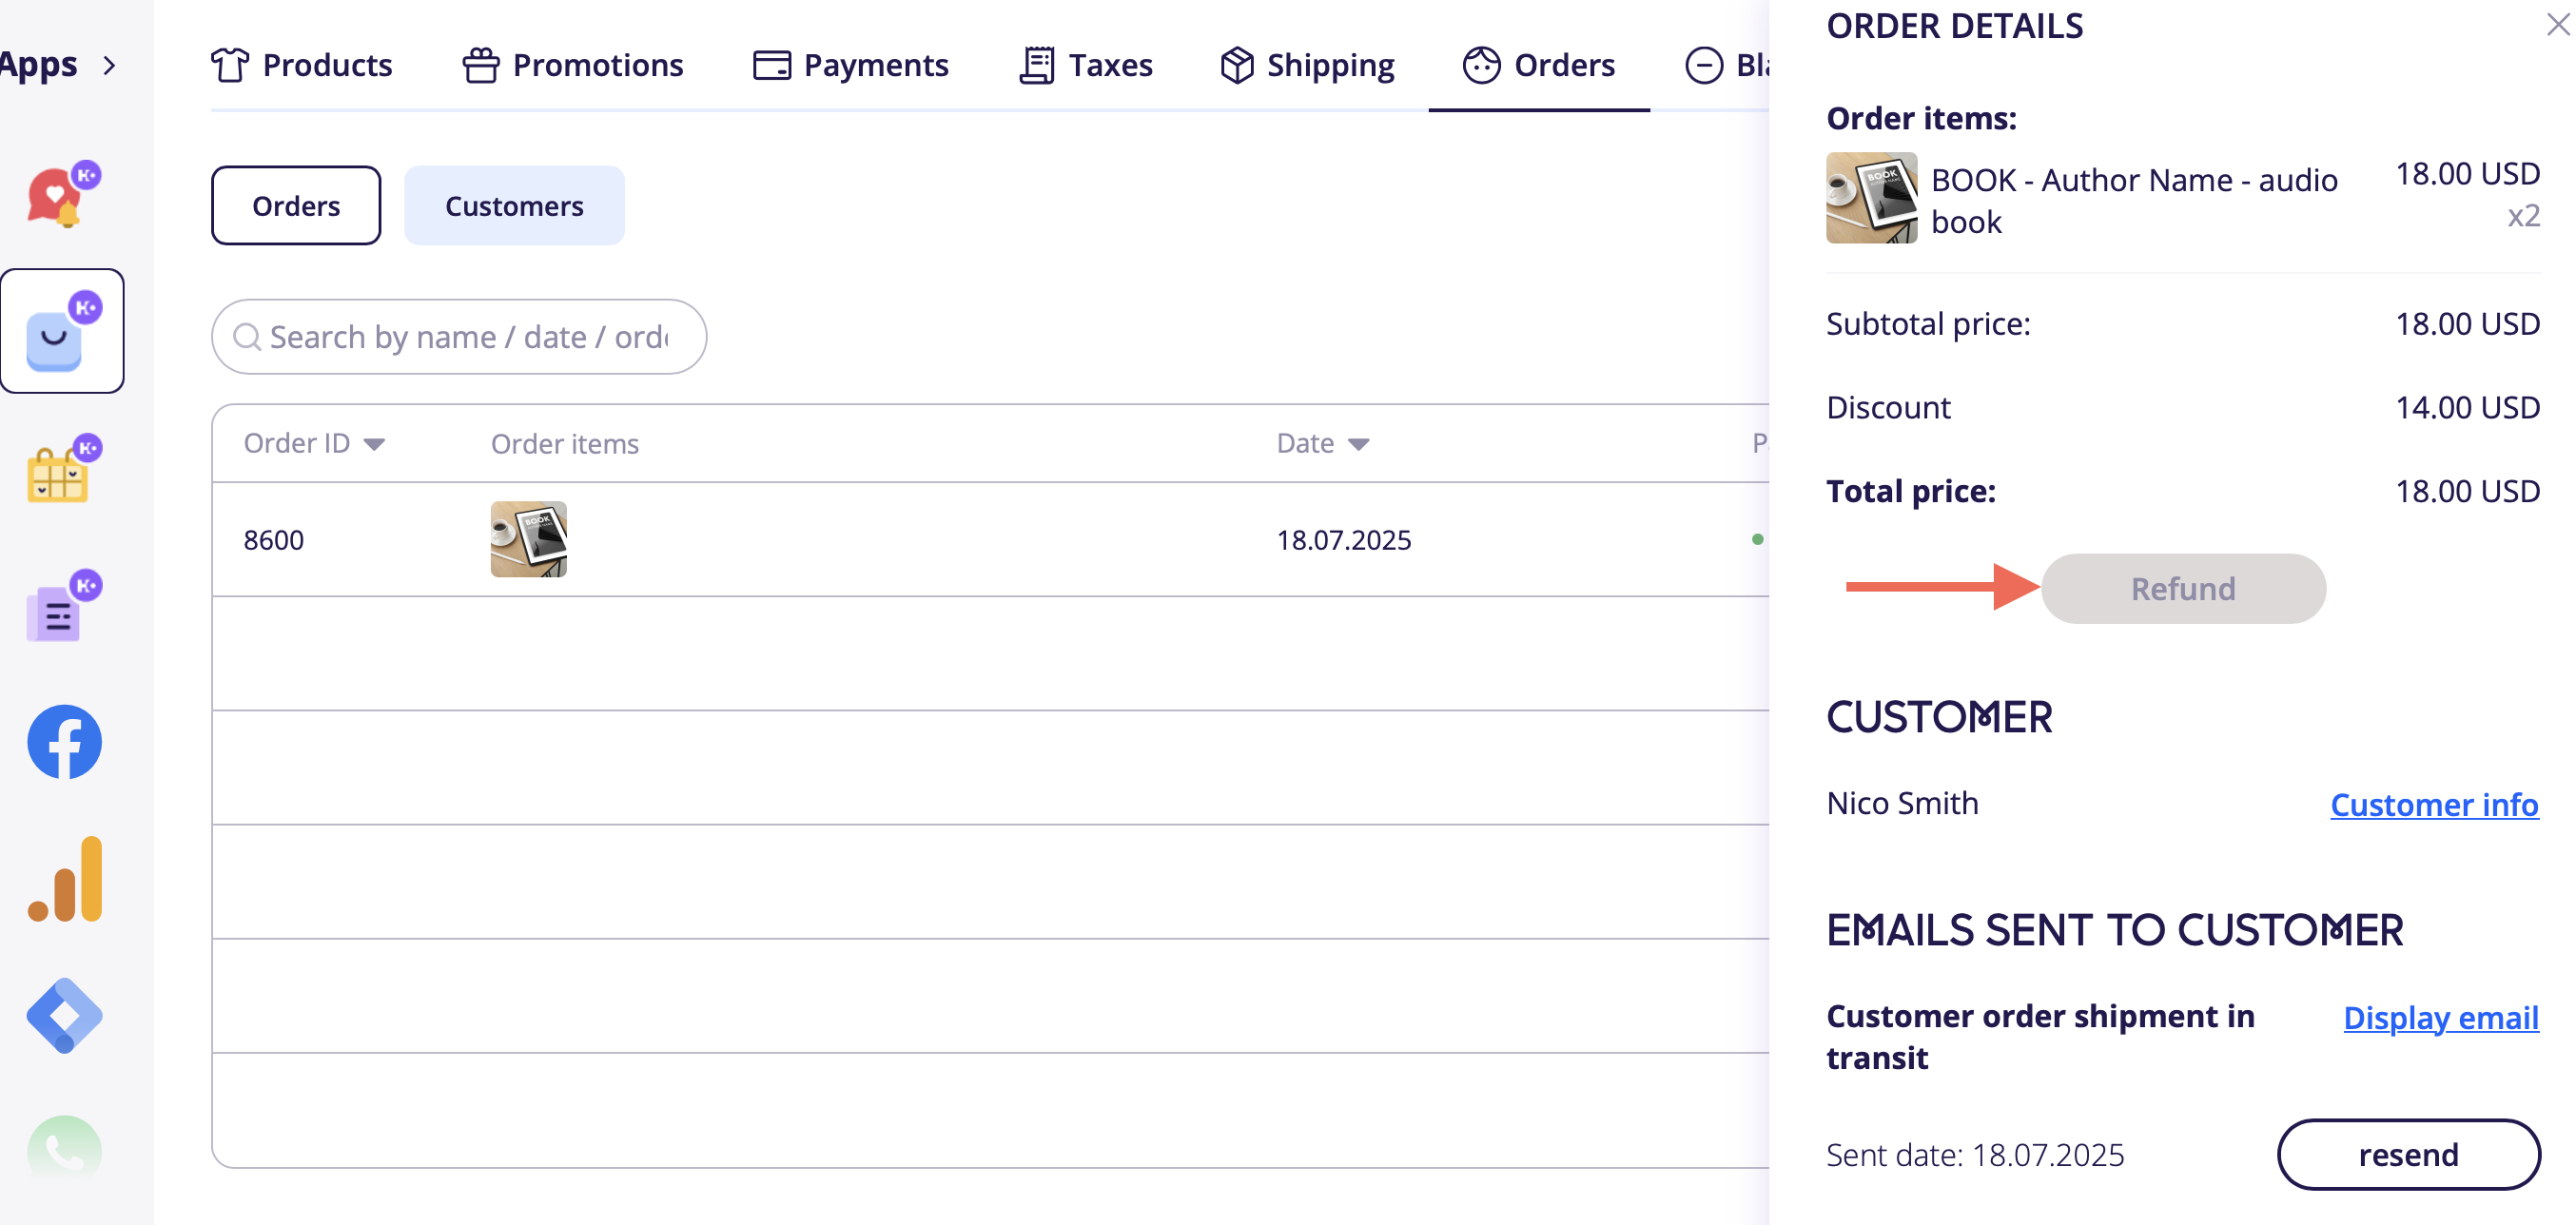
Task: Focus the search by name/date/order field
Action: pos(459,337)
